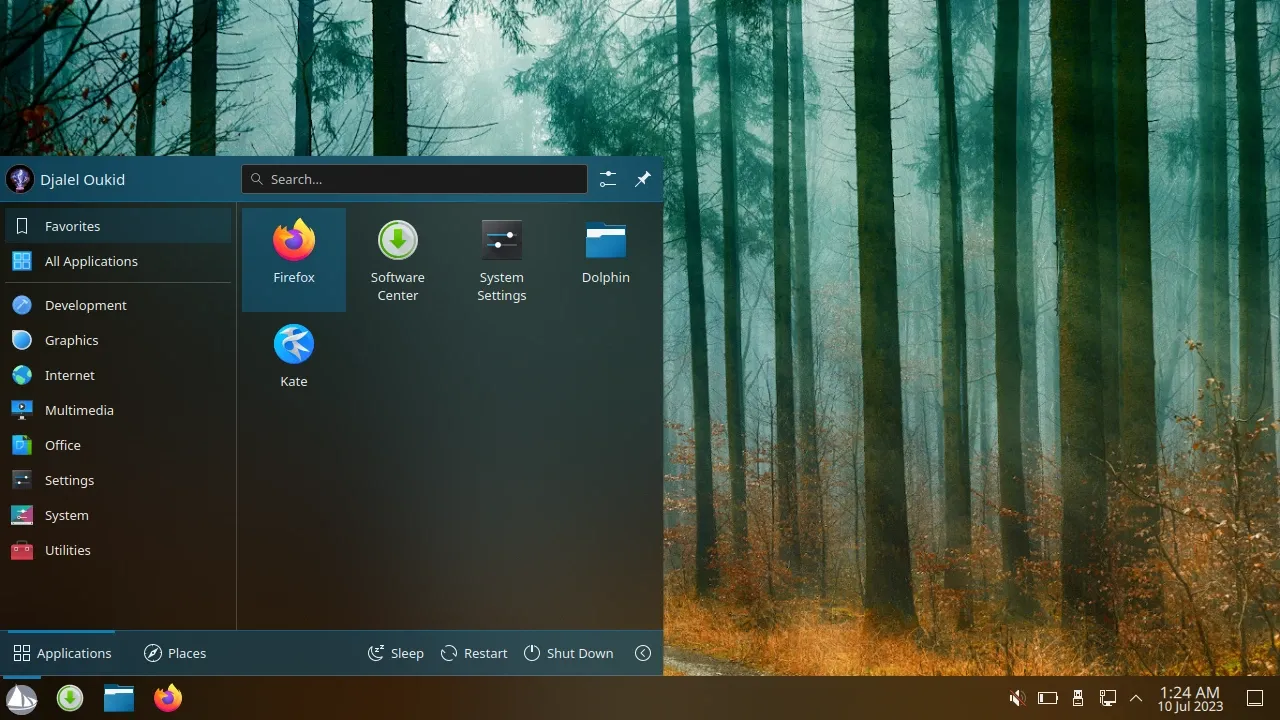This screenshot has height=720, width=1280.
Task: Launch Firefox from the favorites grid
Action: point(294,259)
